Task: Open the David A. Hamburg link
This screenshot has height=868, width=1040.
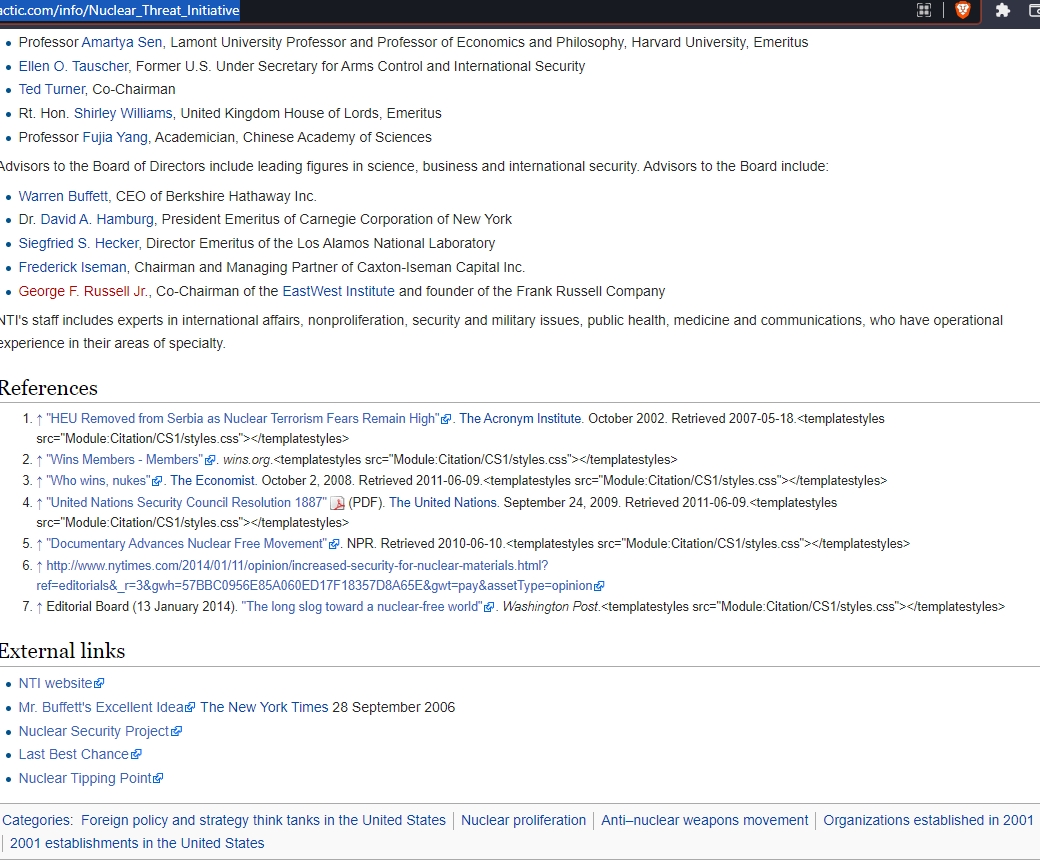Action: (97, 219)
